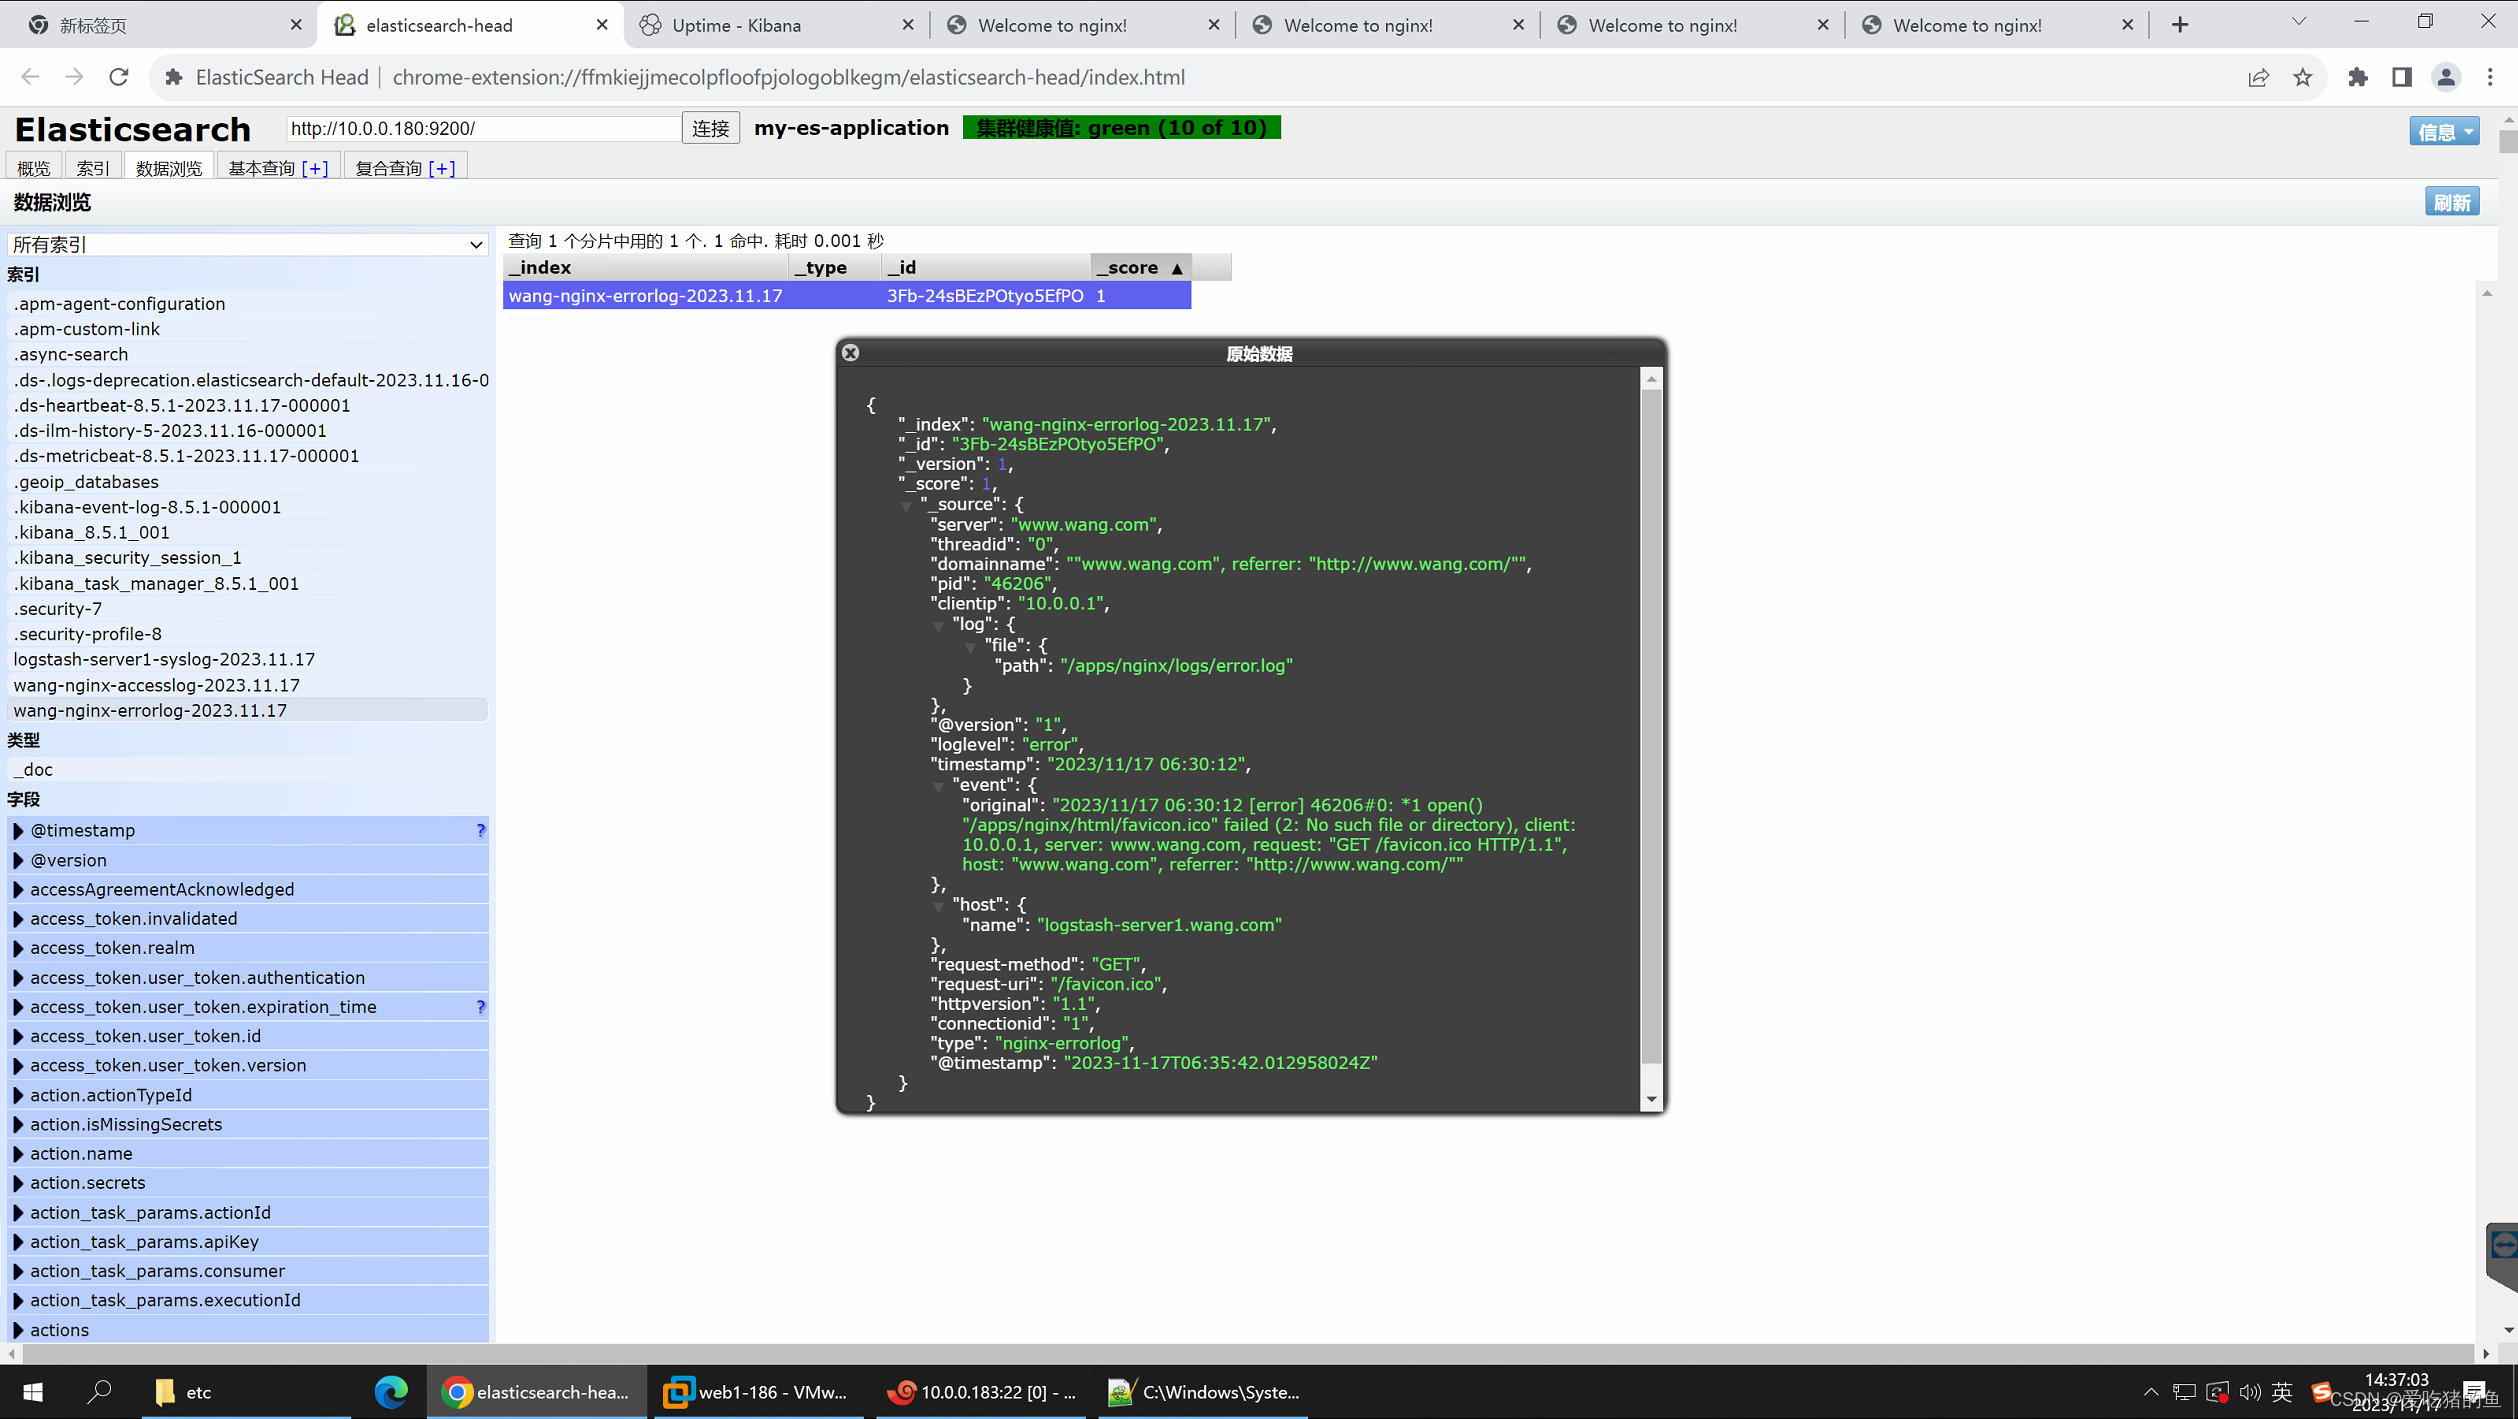
Task: Switch to the Uptime - Kibana tab
Action: [777, 25]
